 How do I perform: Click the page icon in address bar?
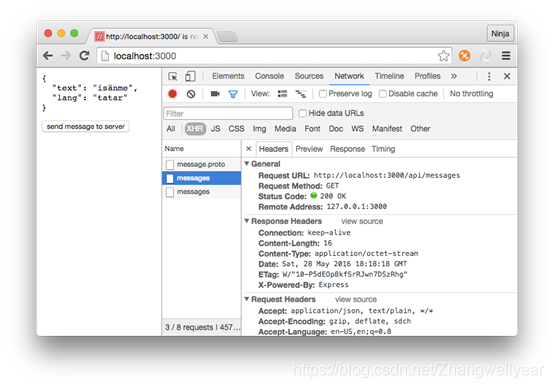(105, 56)
